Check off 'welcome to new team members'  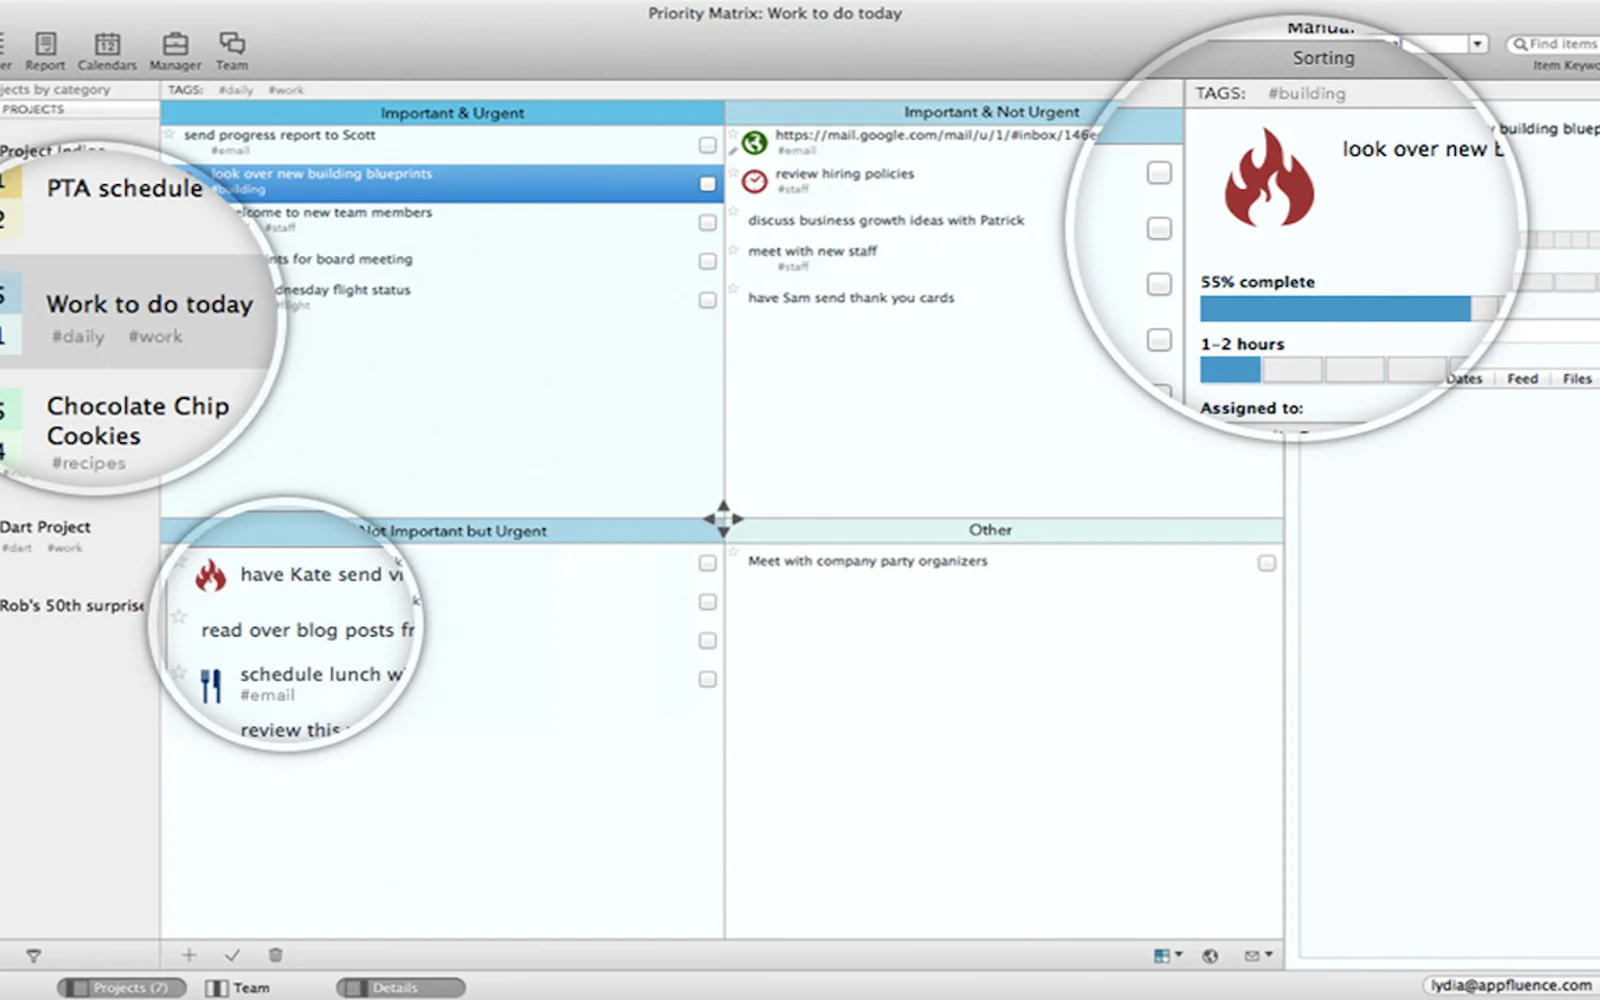tap(708, 222)
